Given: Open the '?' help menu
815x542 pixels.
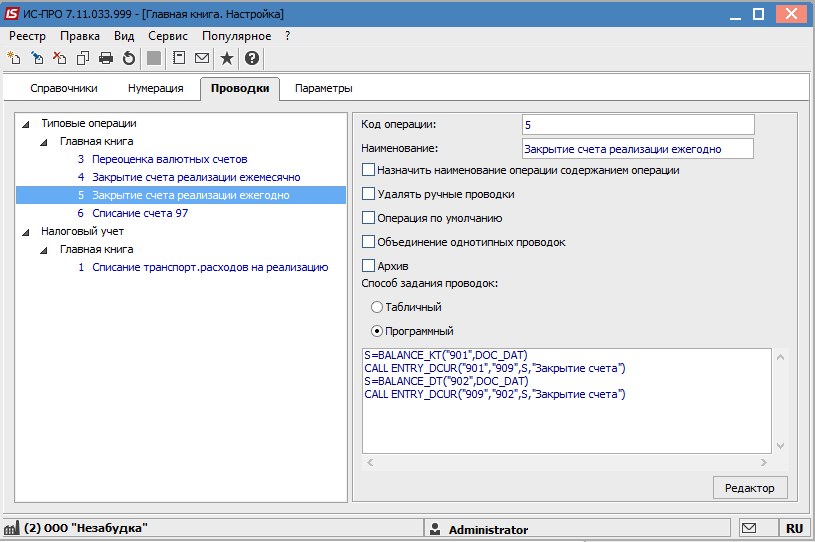Looking at the screenshot, I should tap(287, 36).
